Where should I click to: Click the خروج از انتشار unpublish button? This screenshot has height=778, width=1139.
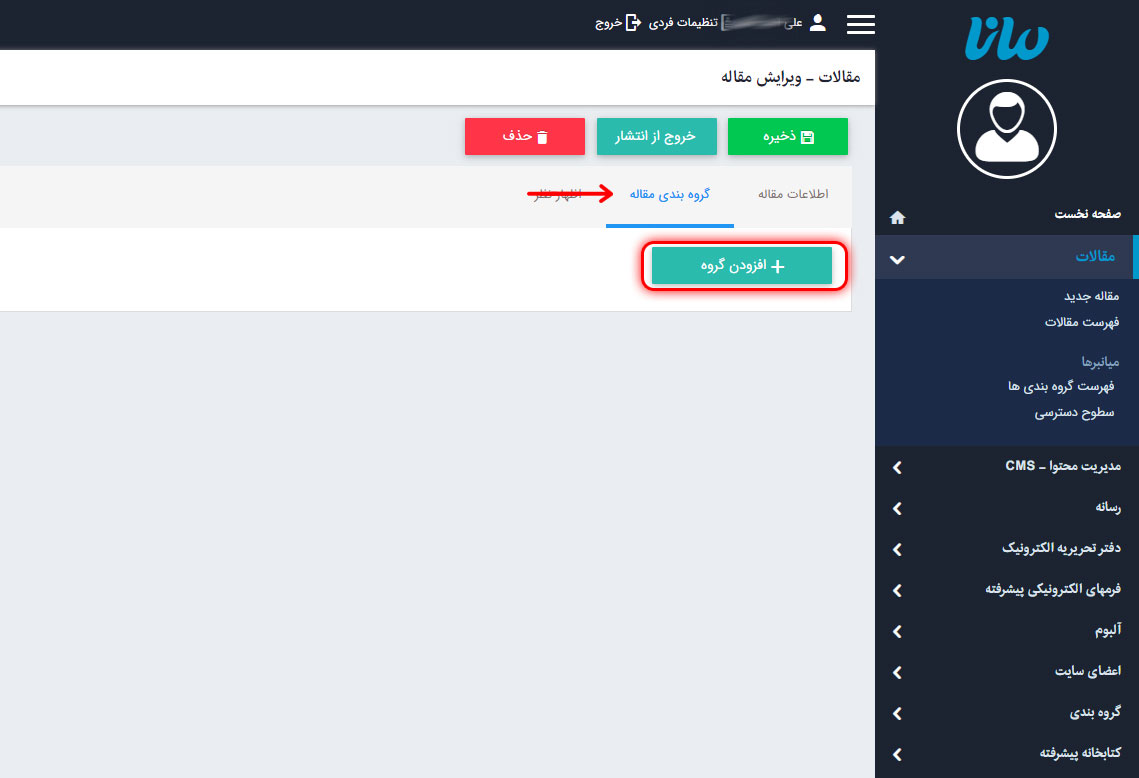coord(656,137)
